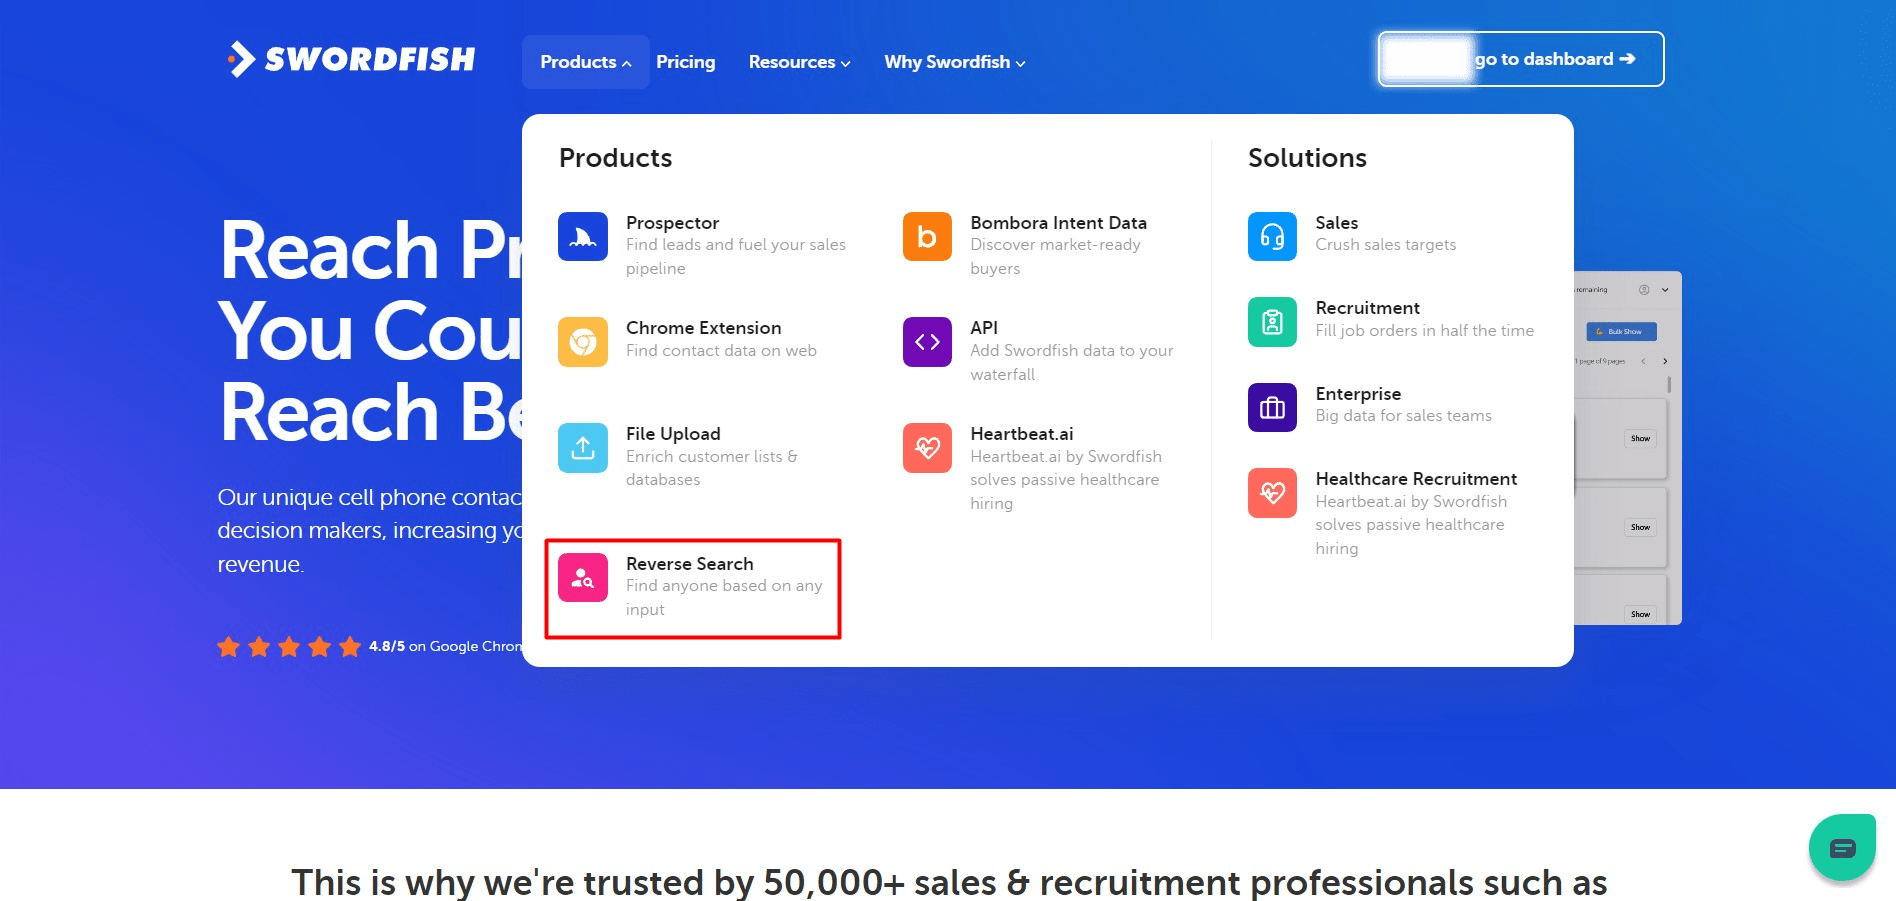
Task: Open the chat widget bubble
Action: tap(1842, 847)
